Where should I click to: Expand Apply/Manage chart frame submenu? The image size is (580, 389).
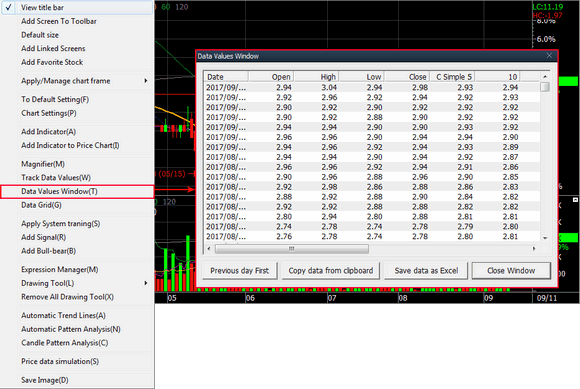tap(77, 81)
